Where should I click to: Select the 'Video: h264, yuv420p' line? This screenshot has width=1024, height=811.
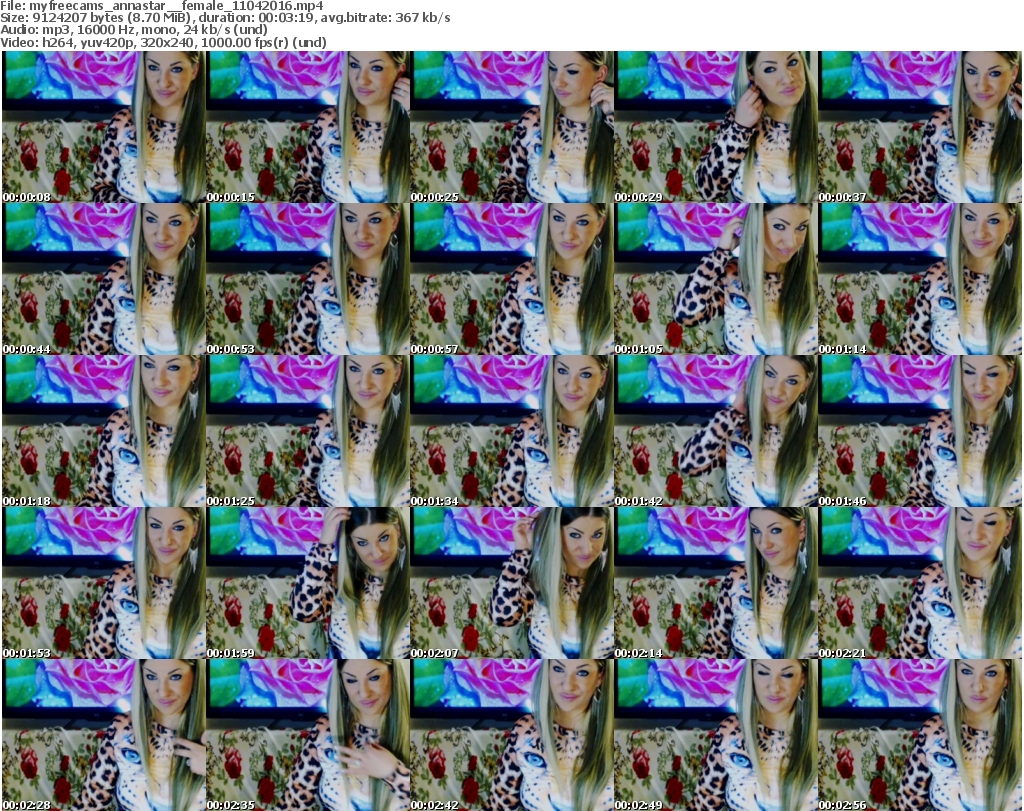point(163,42)
